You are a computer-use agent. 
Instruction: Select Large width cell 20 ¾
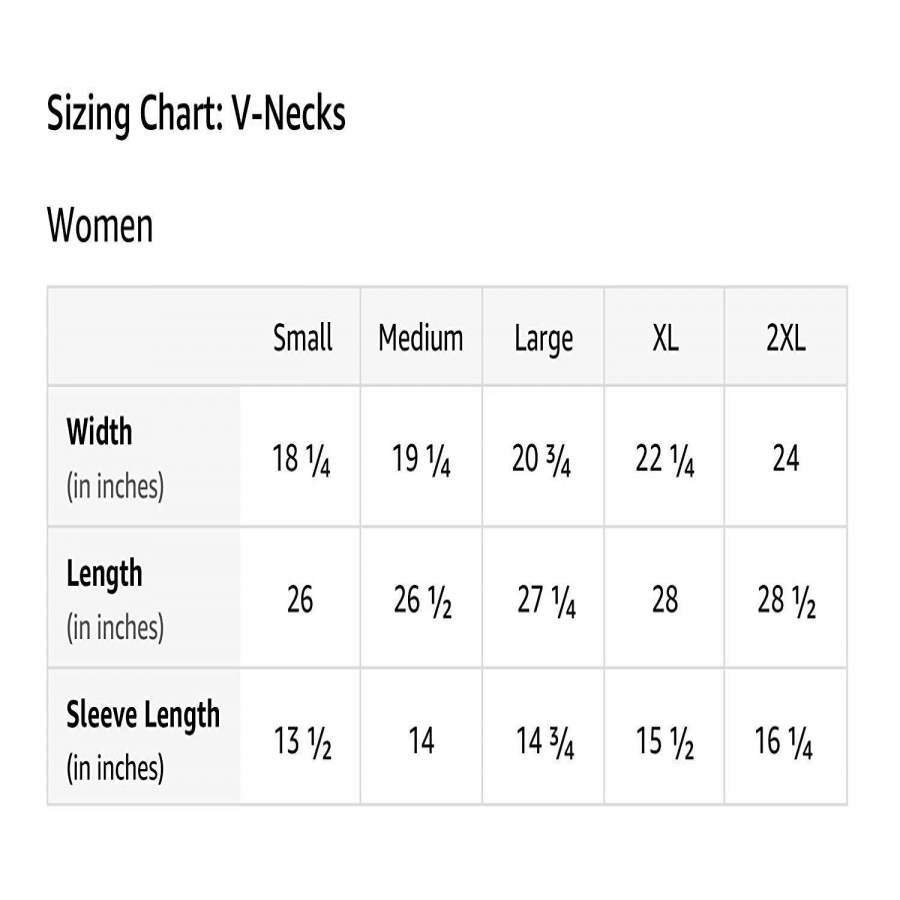click(542, 460)
